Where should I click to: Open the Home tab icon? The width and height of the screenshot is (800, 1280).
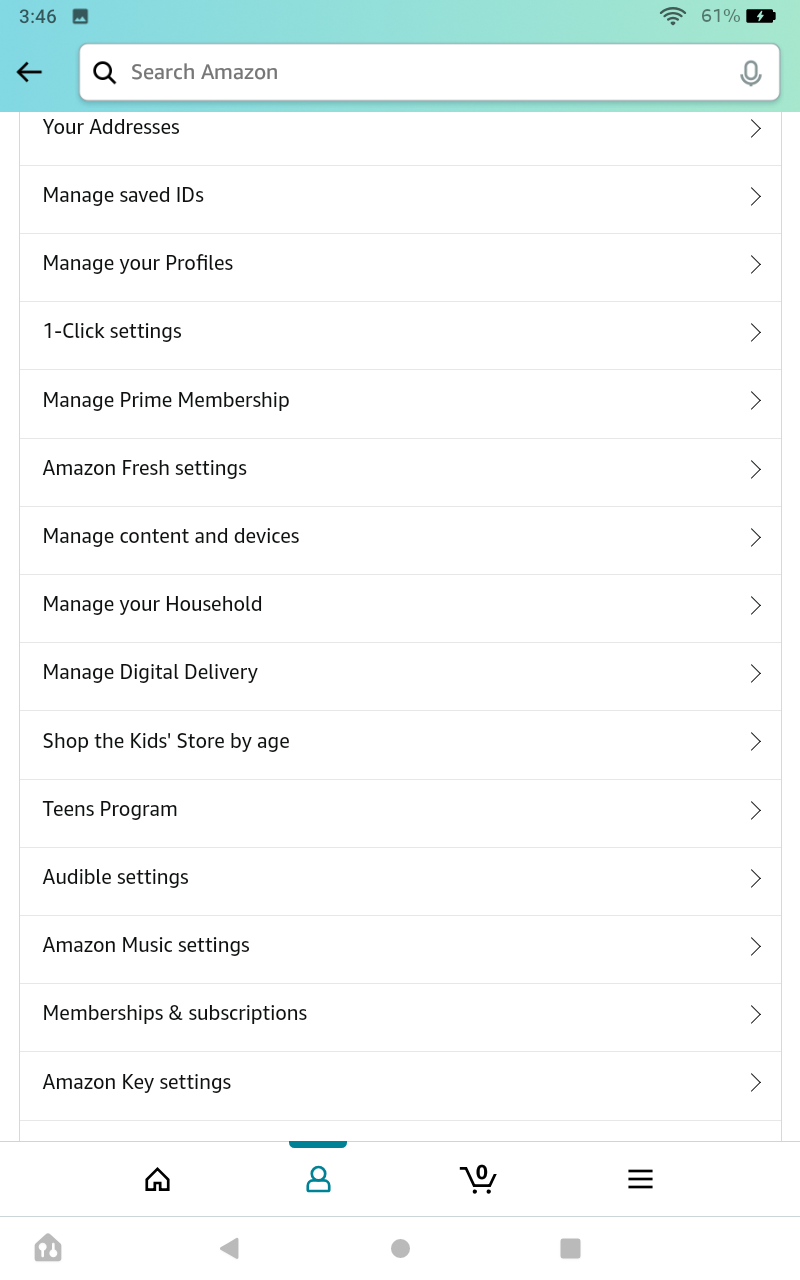pyautogui.click(x=158, y=1180)
